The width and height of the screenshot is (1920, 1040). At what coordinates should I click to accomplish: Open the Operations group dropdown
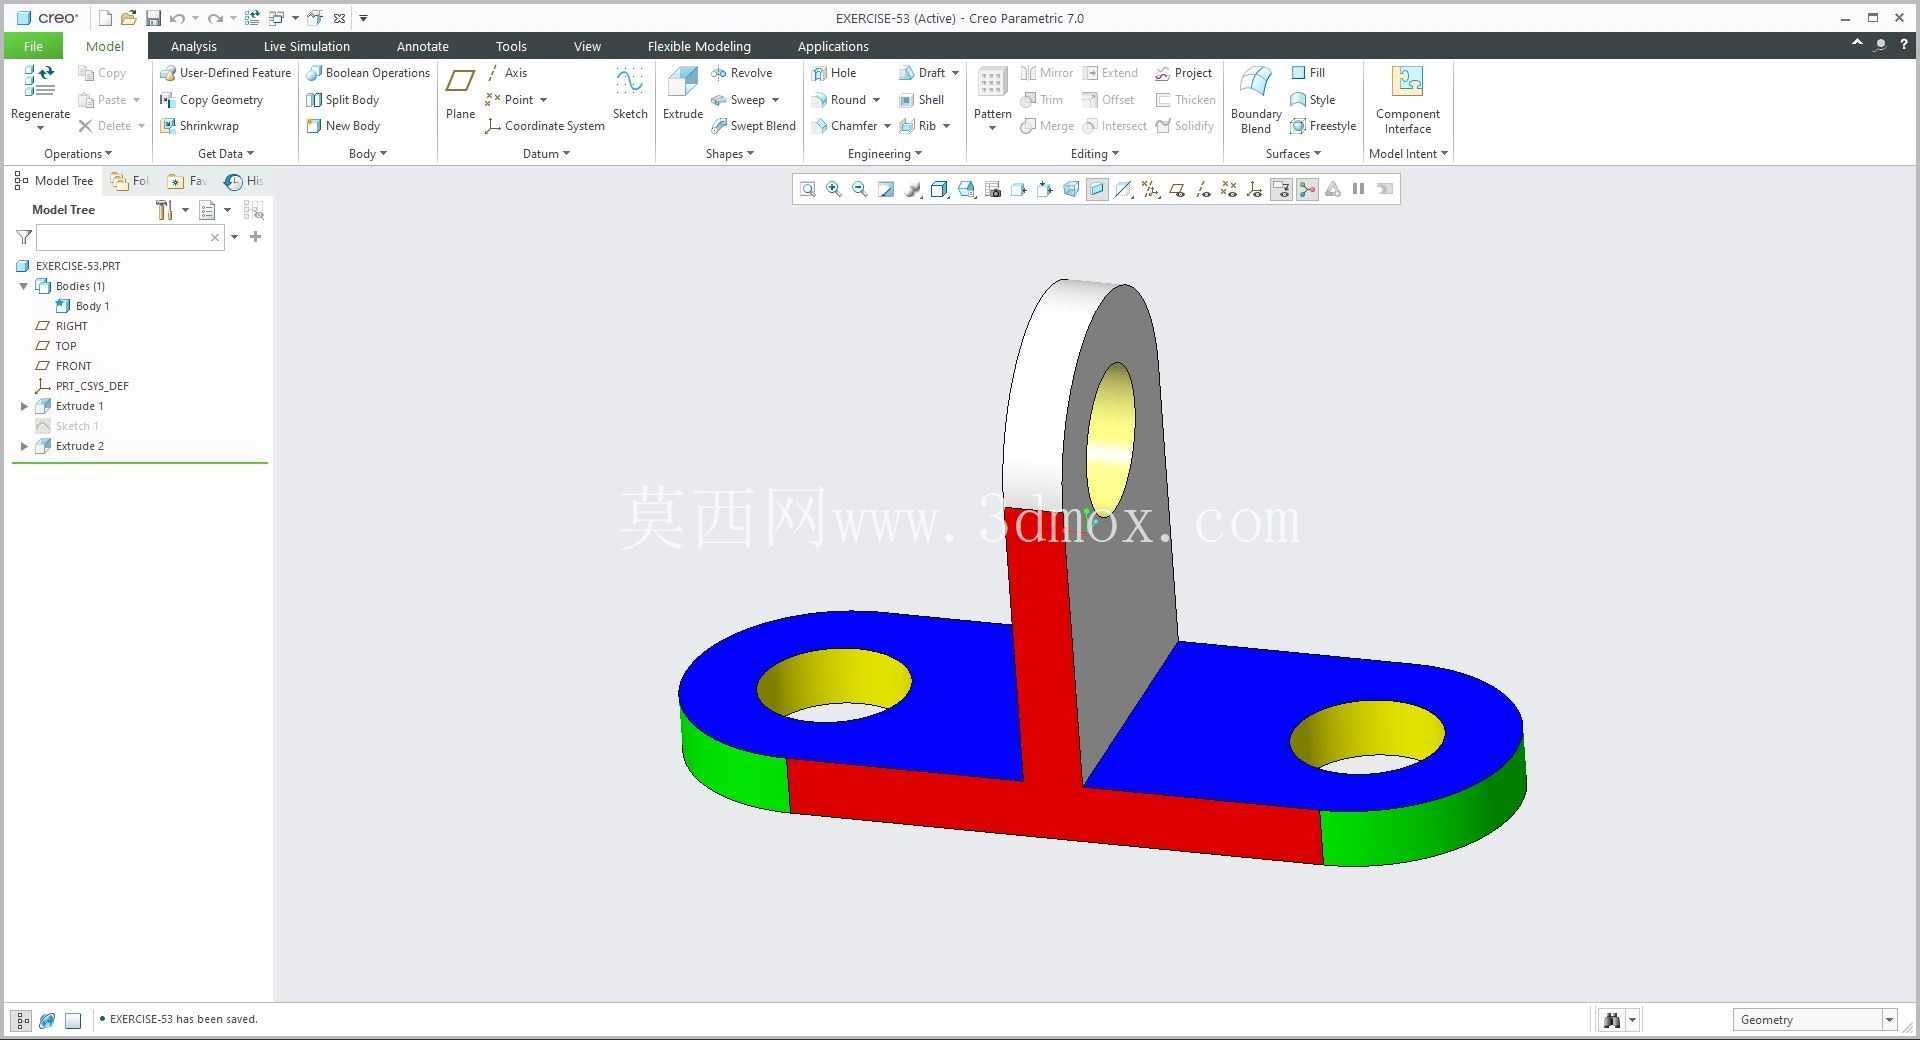point(78,154)
